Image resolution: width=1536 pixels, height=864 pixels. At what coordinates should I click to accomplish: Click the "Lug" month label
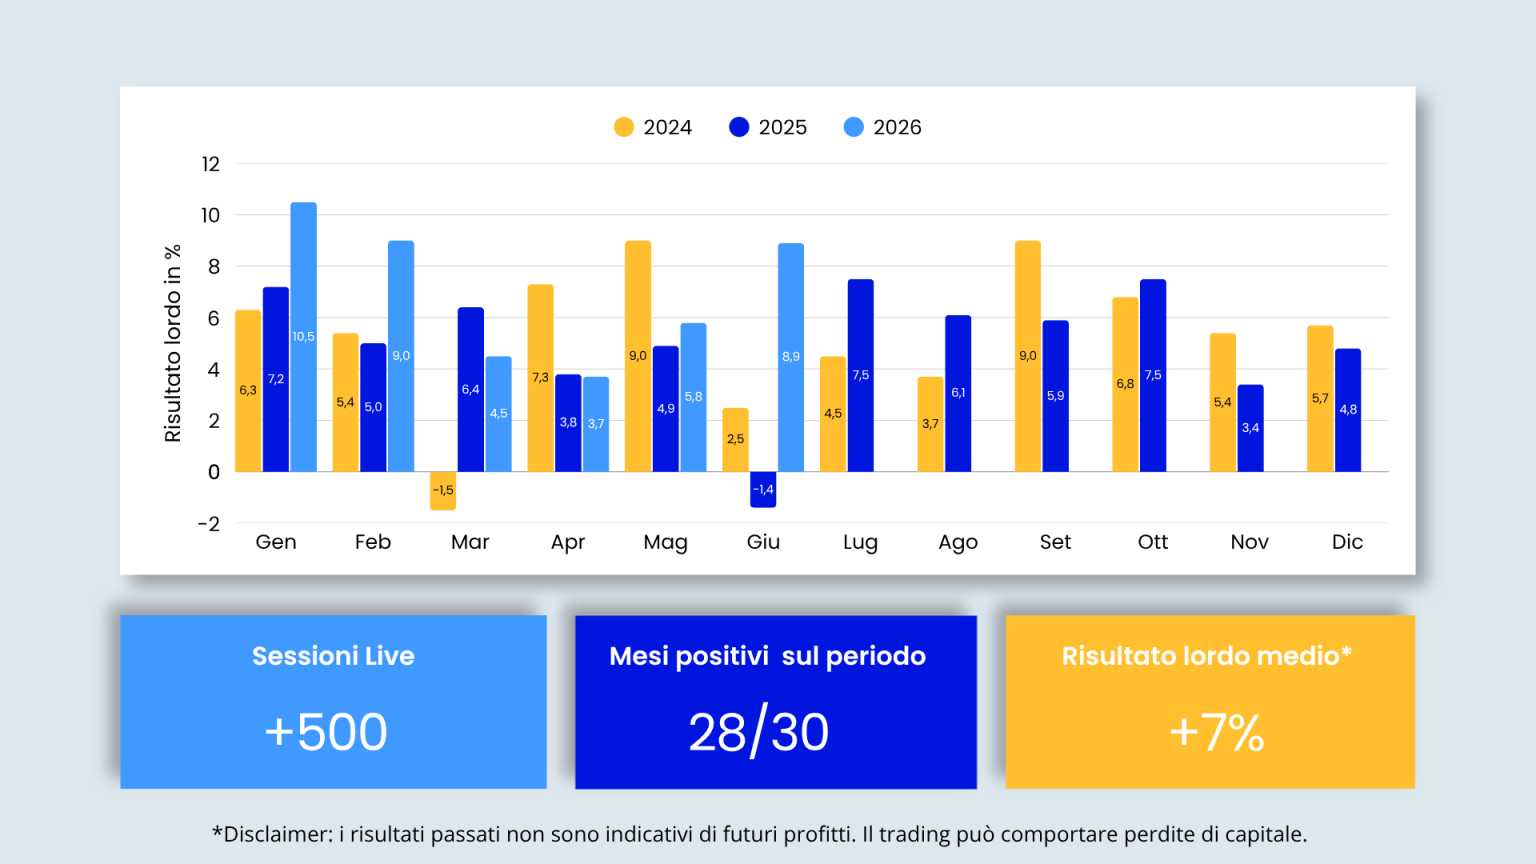tap(860, 543)
